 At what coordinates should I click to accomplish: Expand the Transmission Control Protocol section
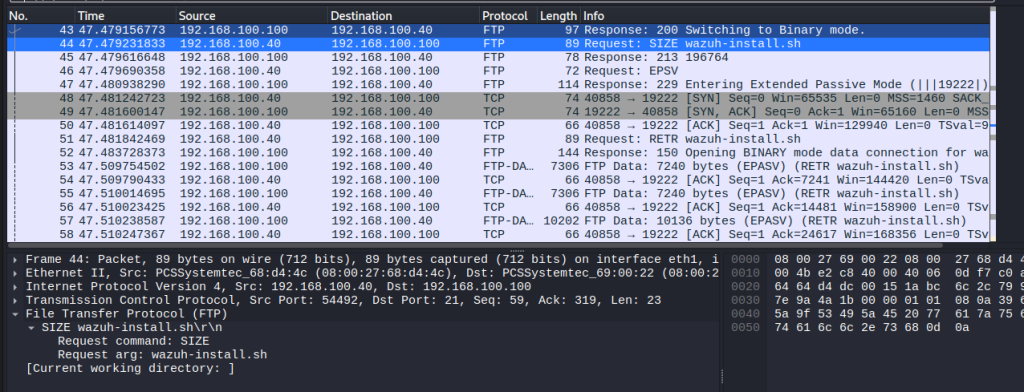(16, 301)
